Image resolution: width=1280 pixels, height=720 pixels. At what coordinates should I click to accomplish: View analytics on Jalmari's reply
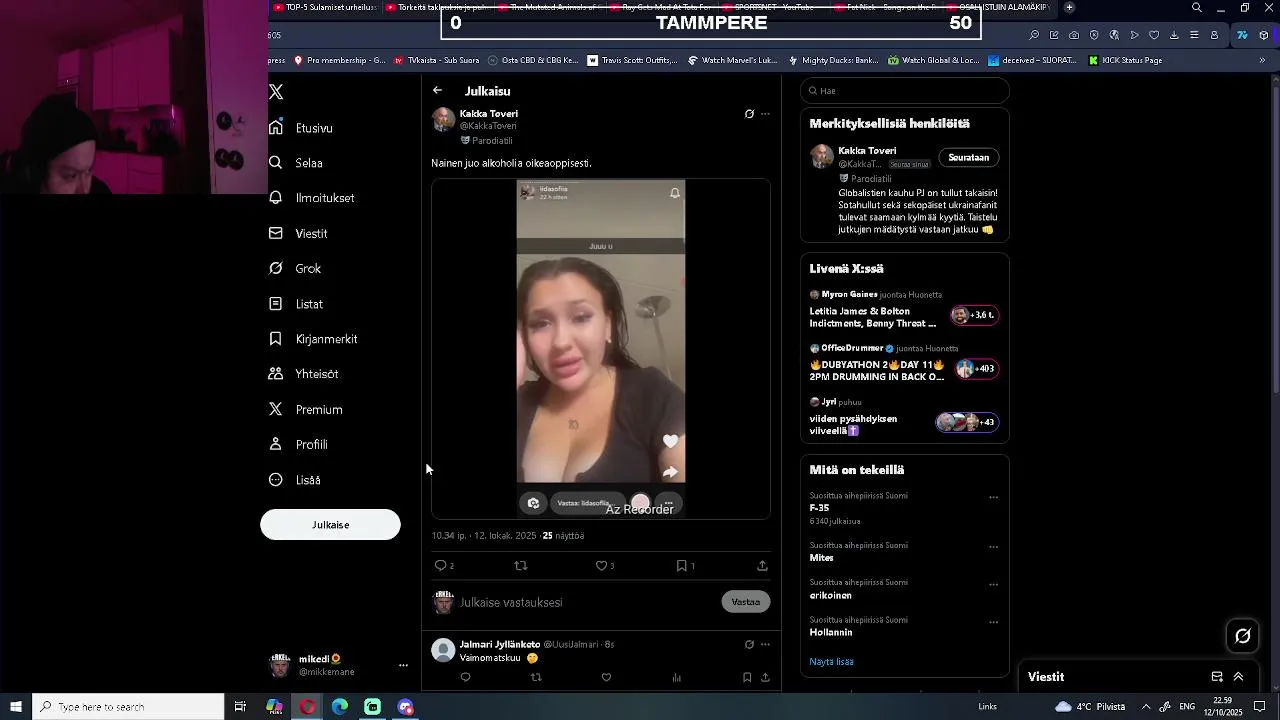pyautogui.click(x=677, y=678)
